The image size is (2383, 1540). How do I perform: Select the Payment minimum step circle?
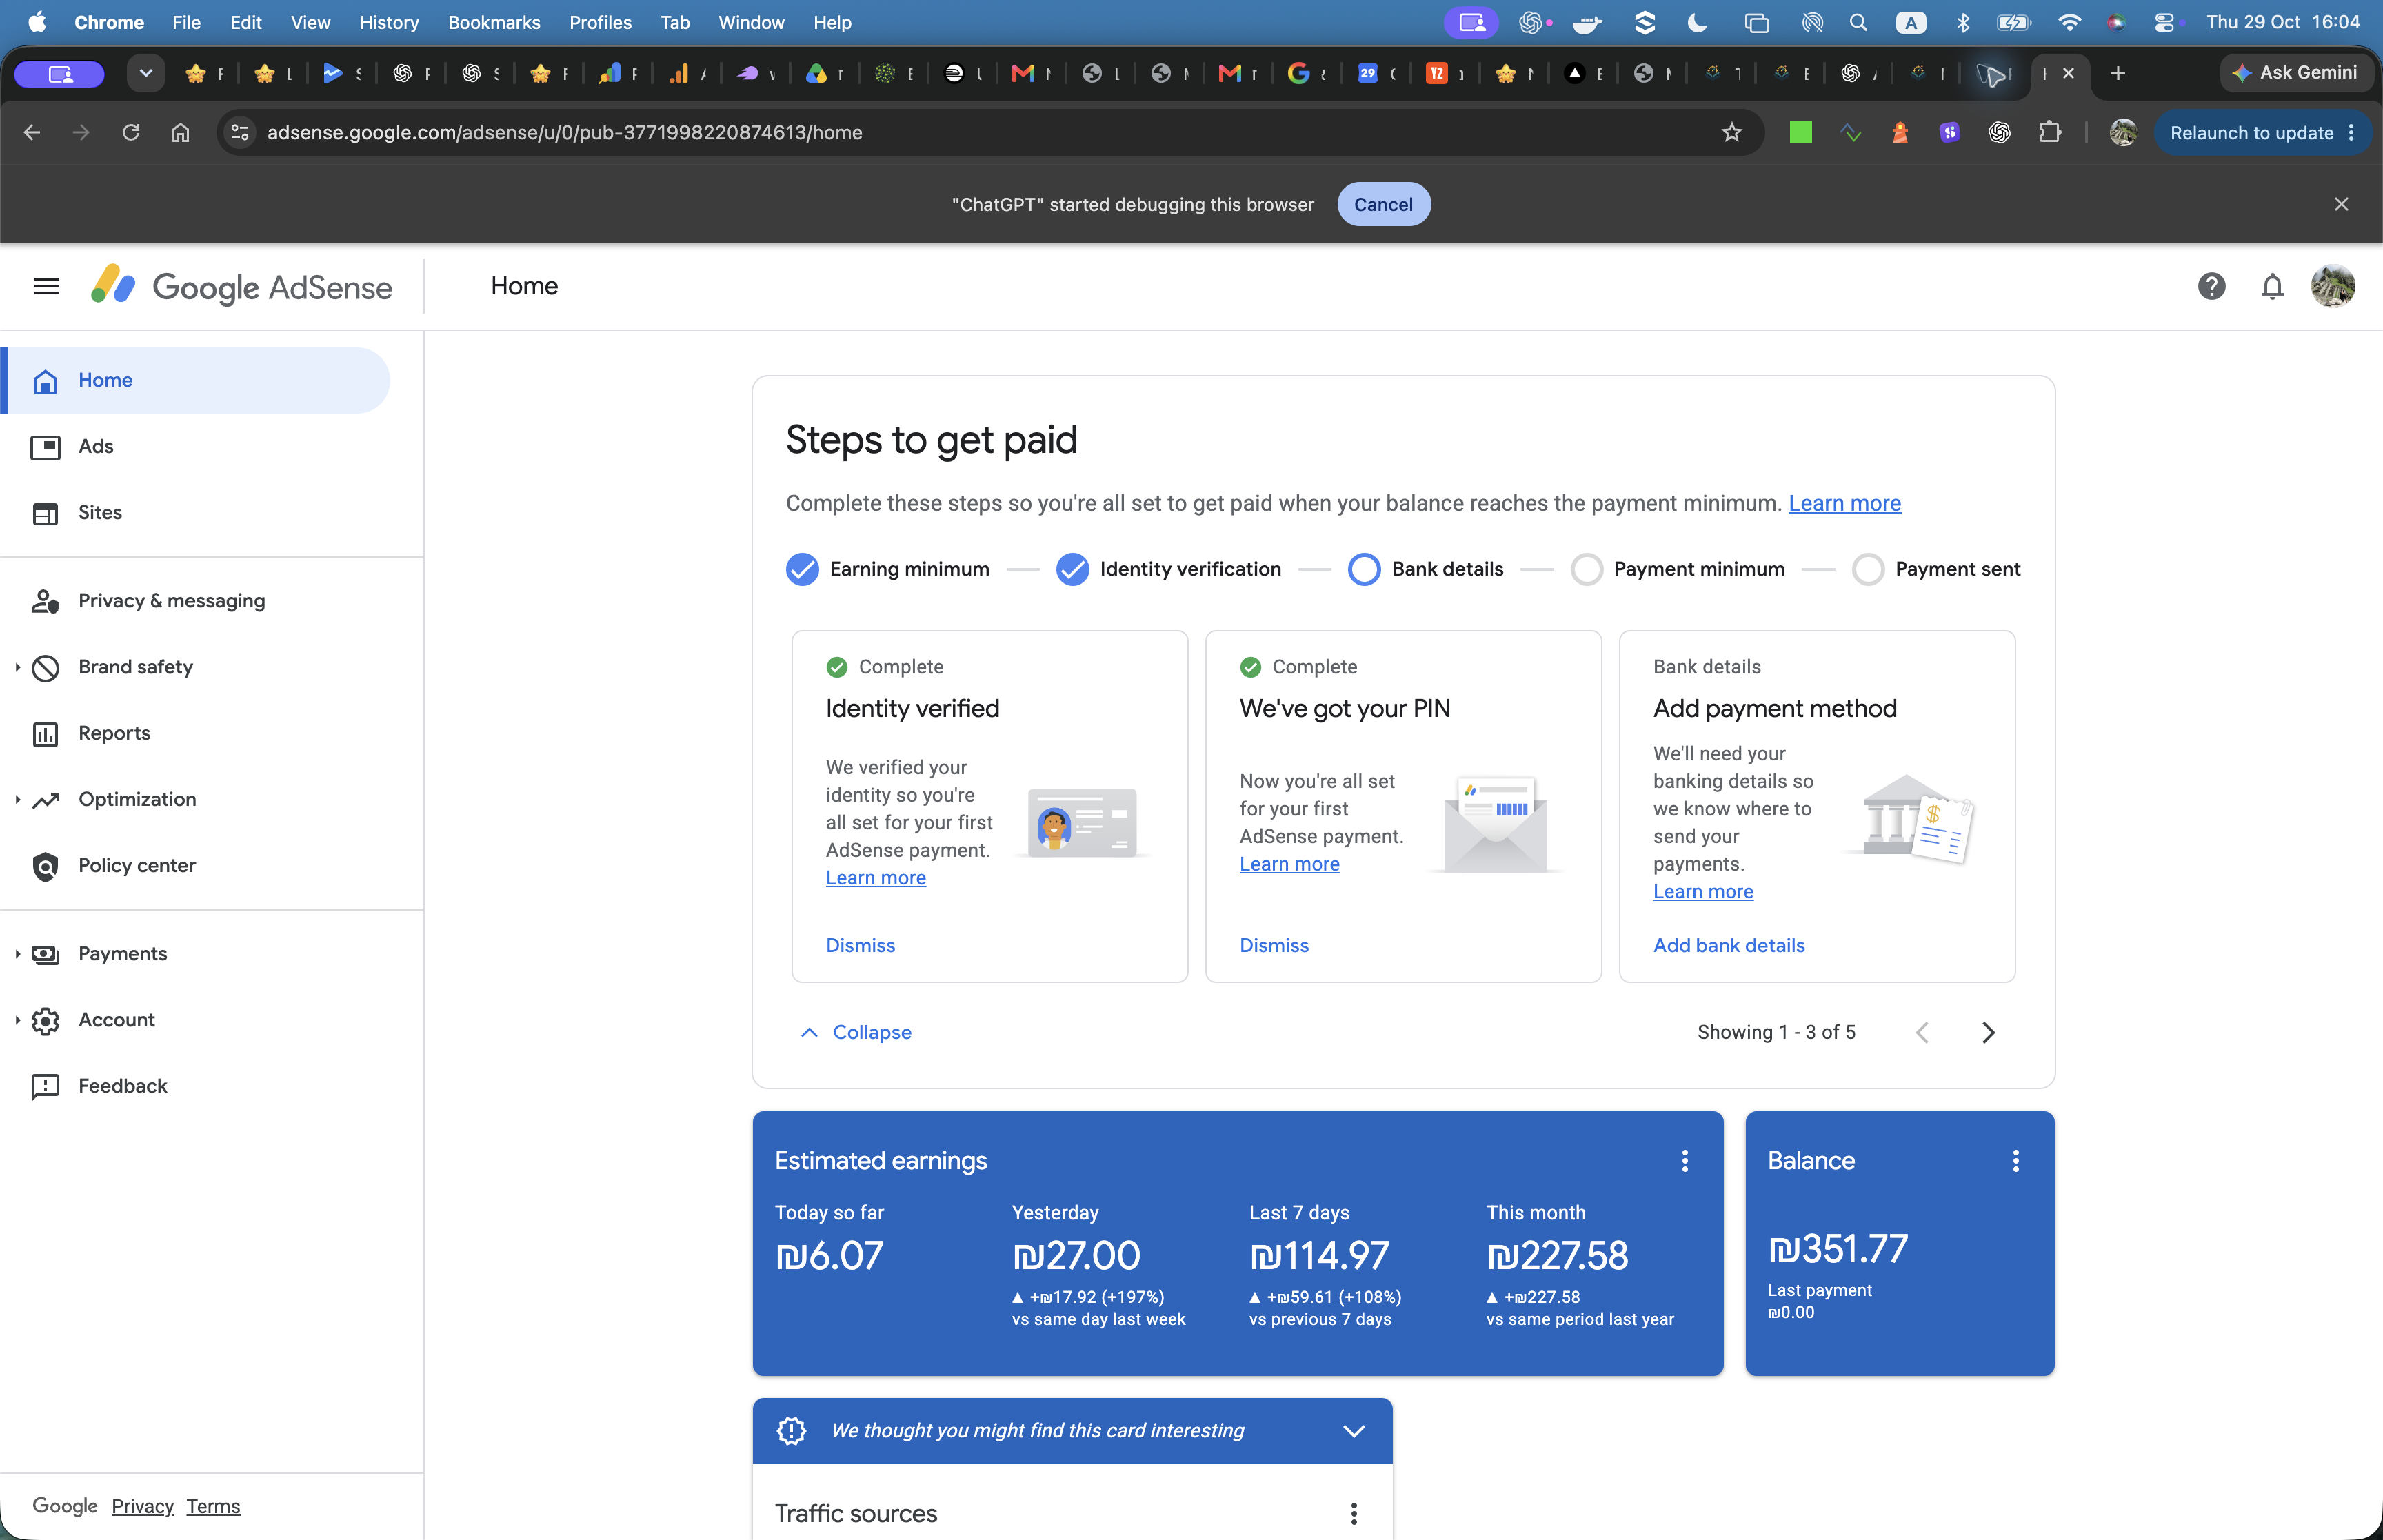click(1586, 569)
